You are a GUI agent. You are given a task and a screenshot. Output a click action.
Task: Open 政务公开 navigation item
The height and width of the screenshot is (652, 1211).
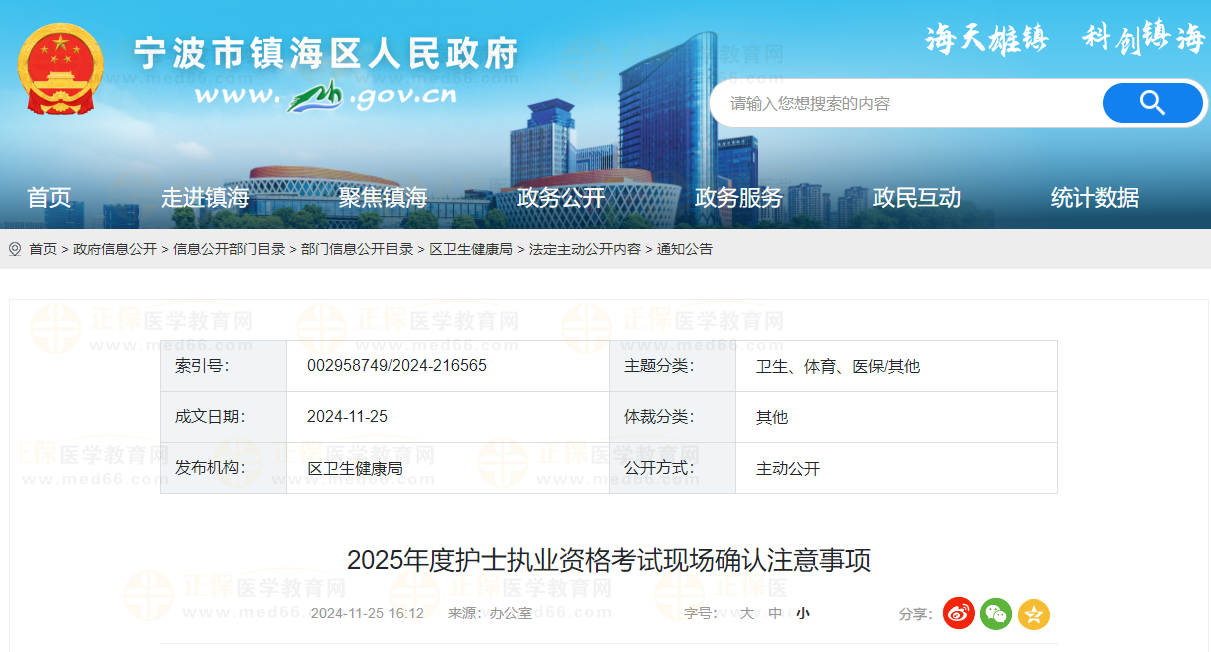click(561, 198)
